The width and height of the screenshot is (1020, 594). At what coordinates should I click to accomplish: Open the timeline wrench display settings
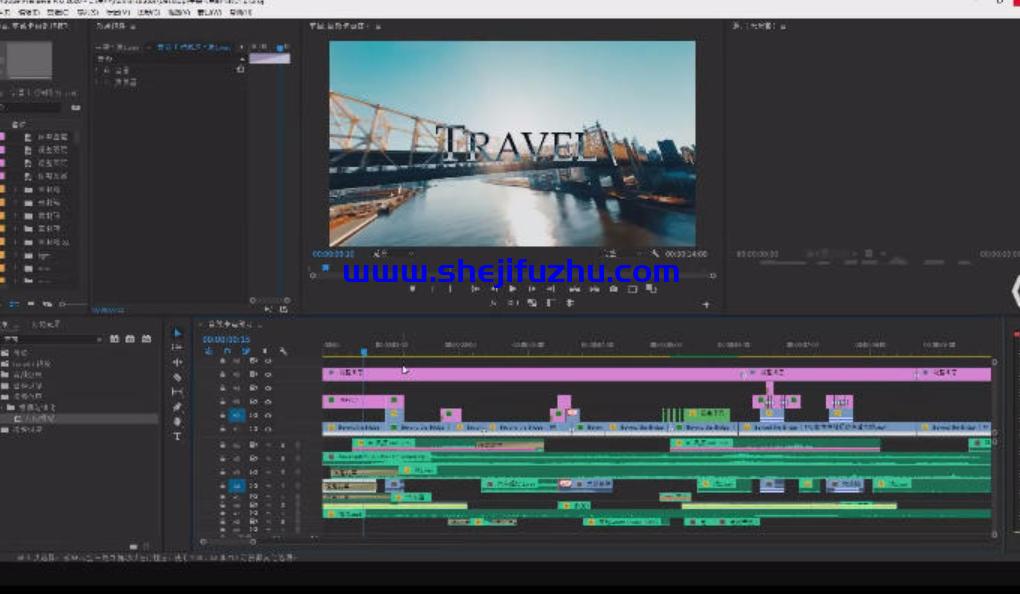click(283, 351)
